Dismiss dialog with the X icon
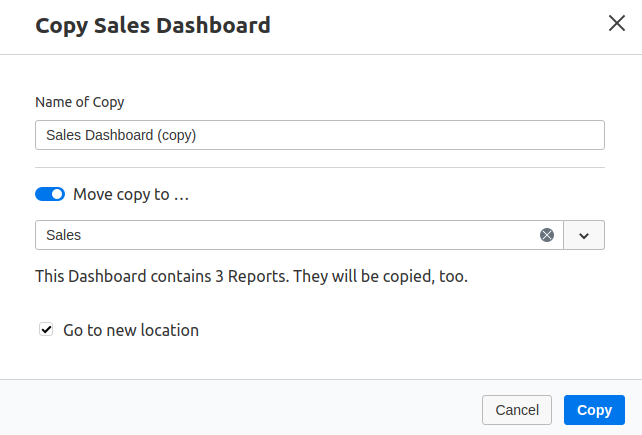Viewport: 642px width, 435px height. (617, 23)
